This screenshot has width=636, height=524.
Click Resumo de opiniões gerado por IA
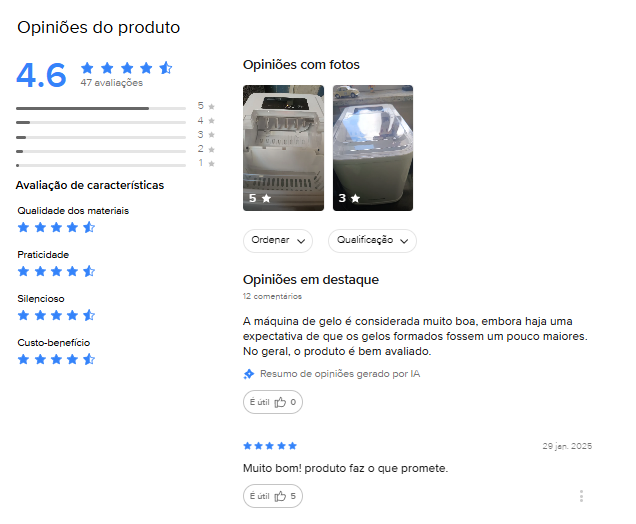(340, 374)
